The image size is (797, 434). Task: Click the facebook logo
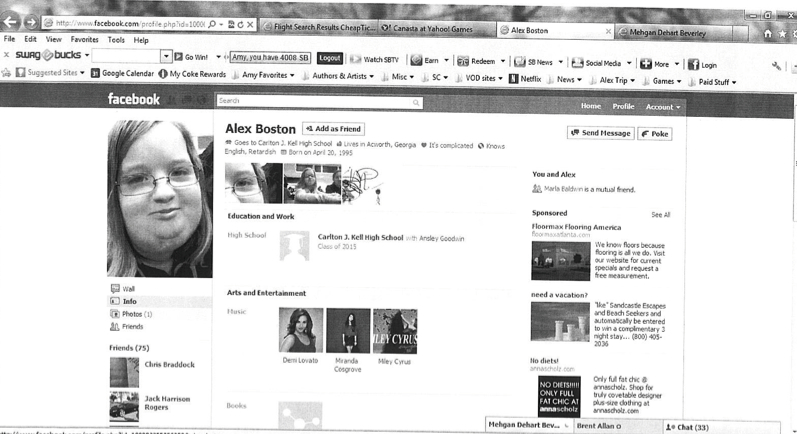tap(134, 99)
